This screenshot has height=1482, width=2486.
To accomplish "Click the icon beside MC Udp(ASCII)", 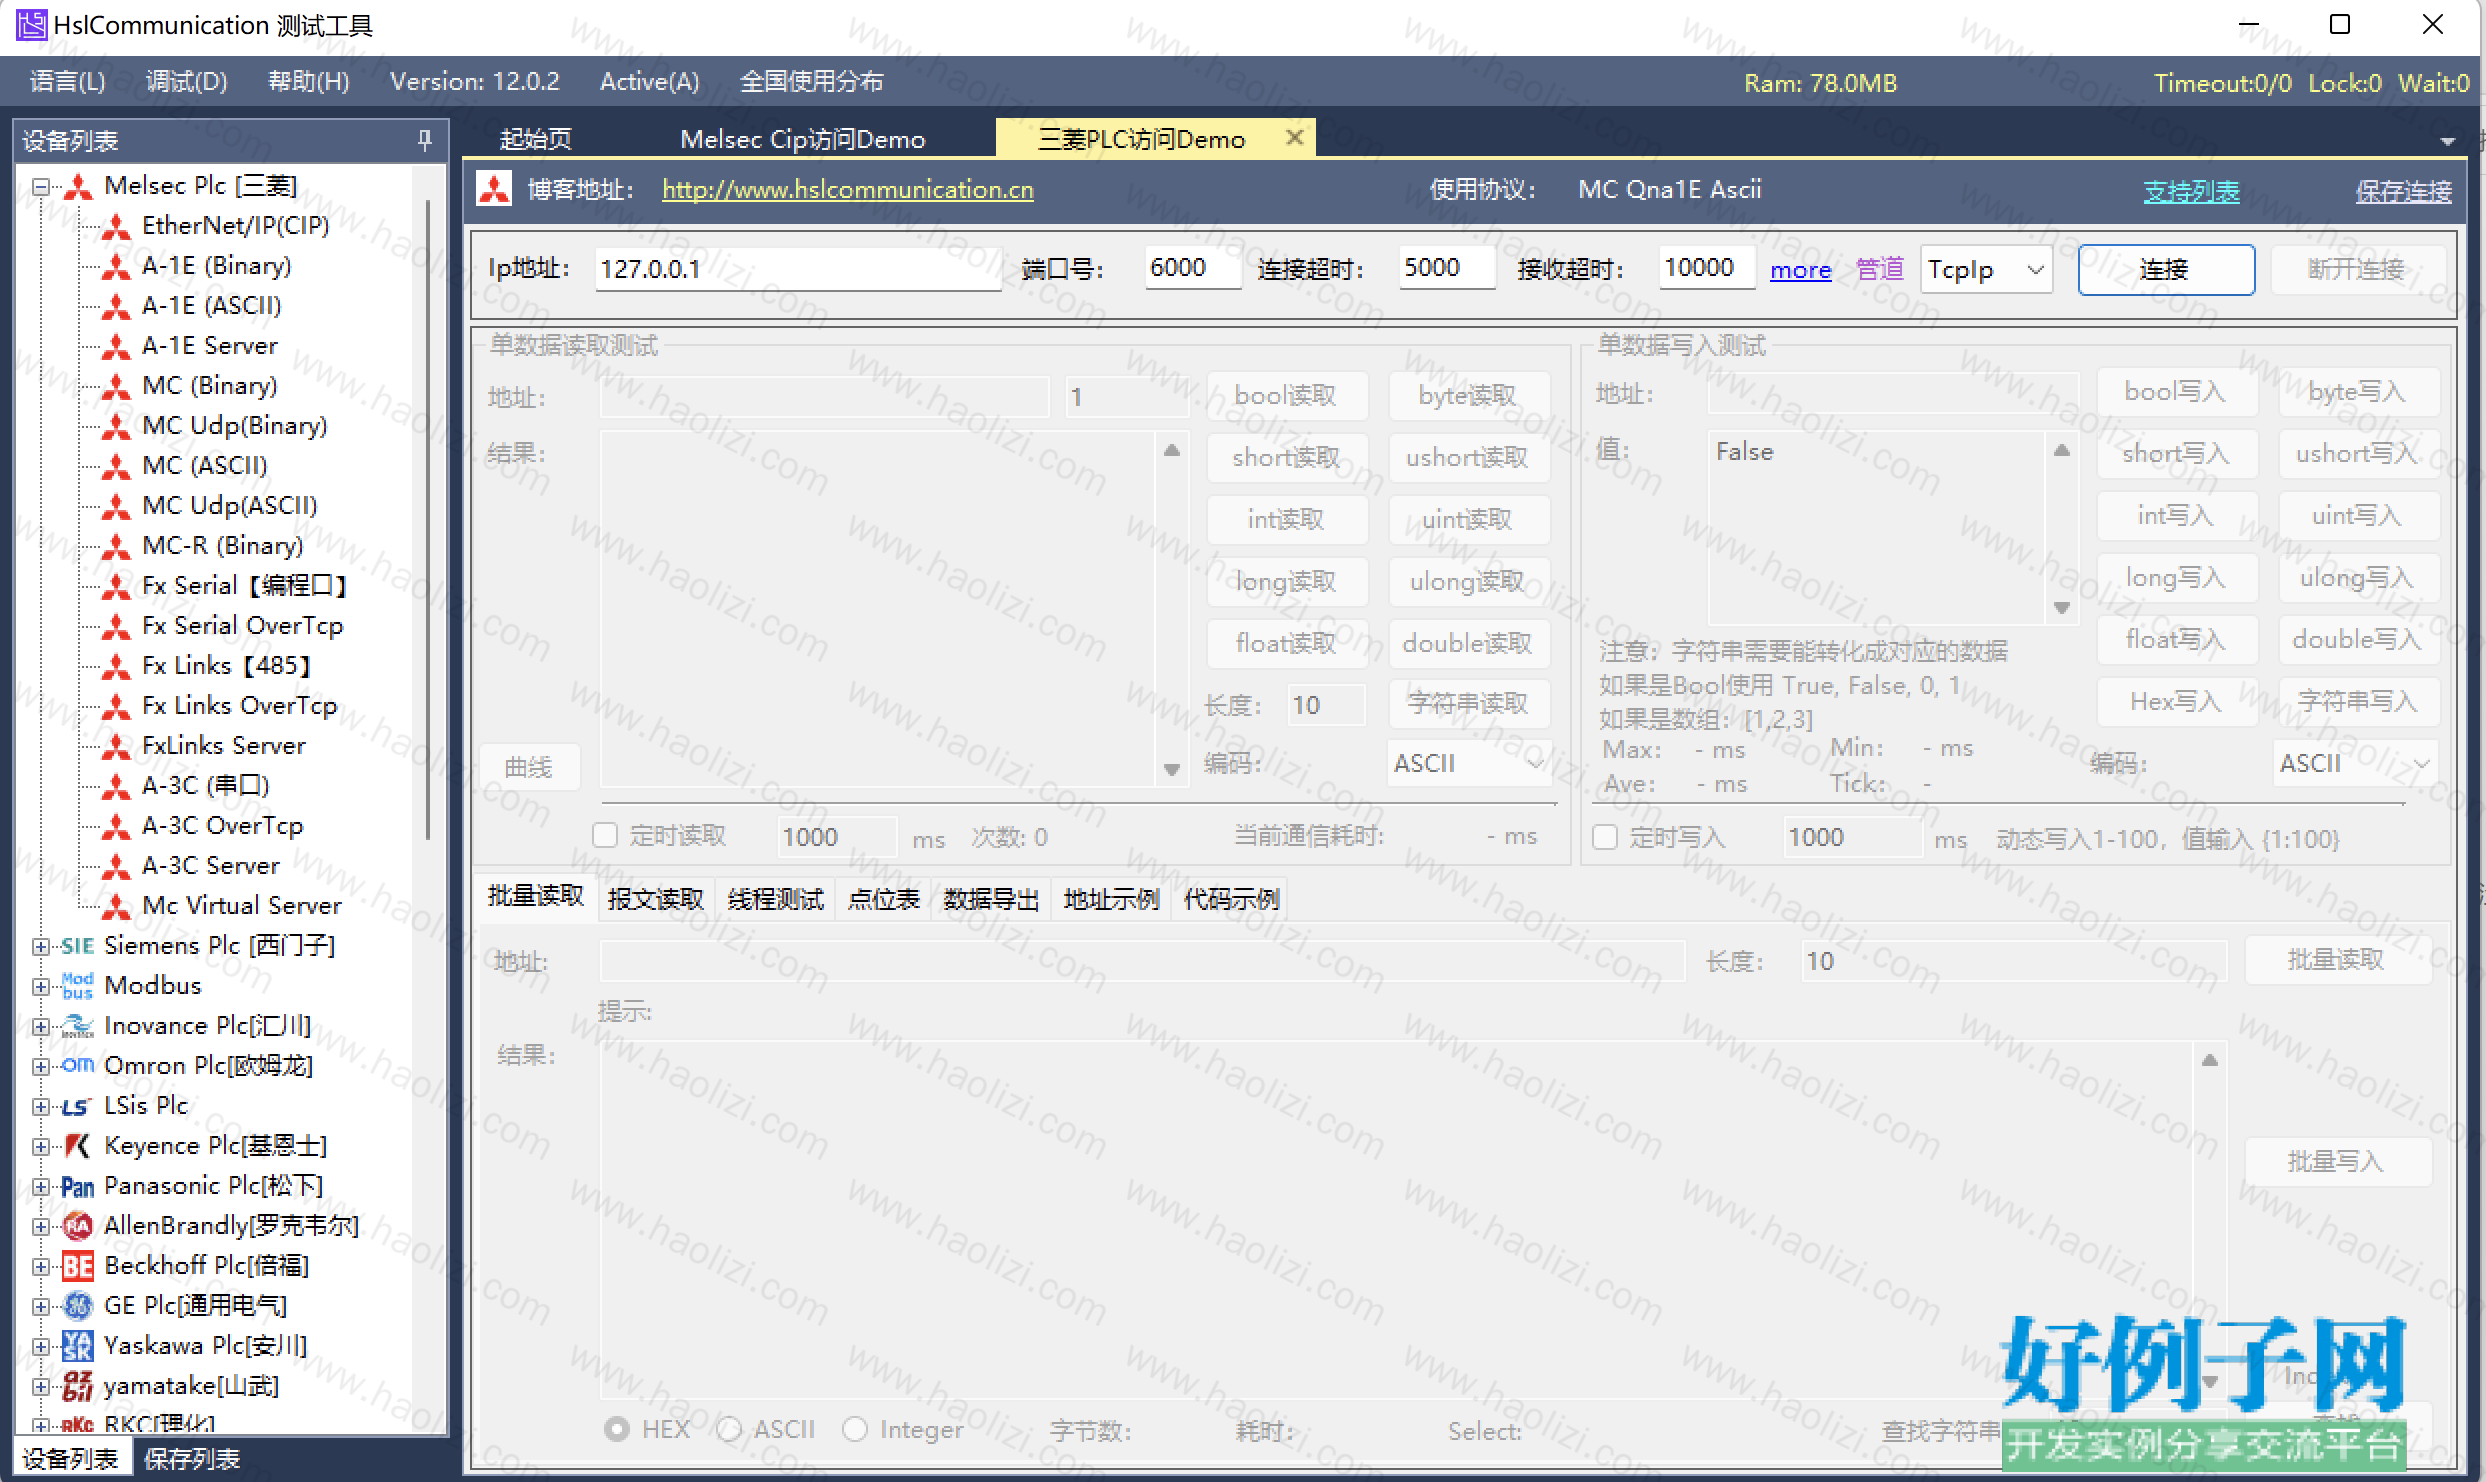I will pos(116,507).
